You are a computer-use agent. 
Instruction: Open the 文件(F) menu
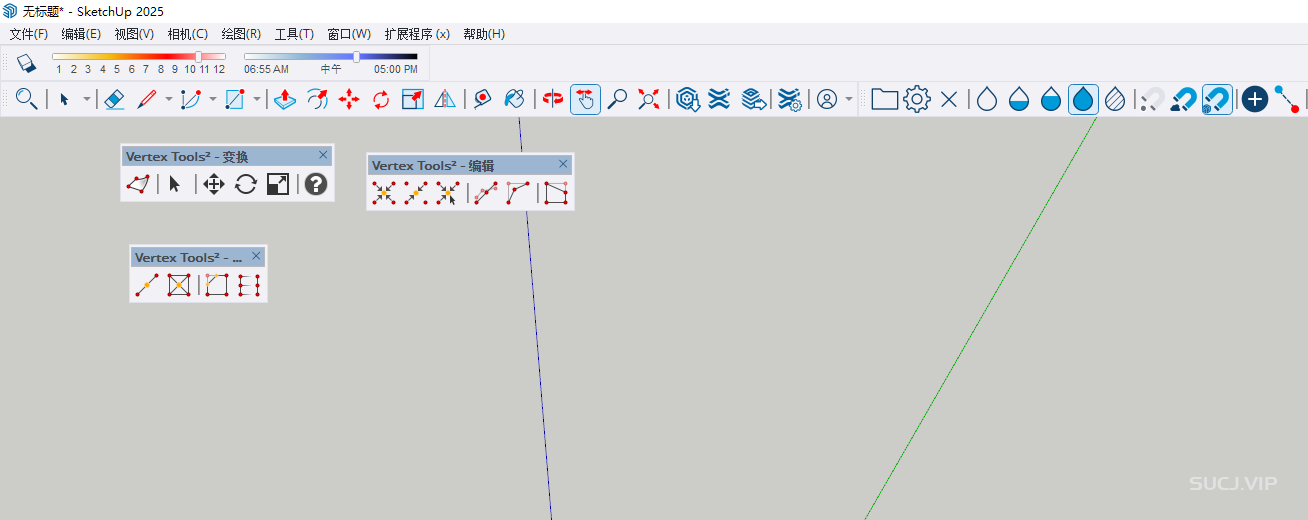[29, 33]
